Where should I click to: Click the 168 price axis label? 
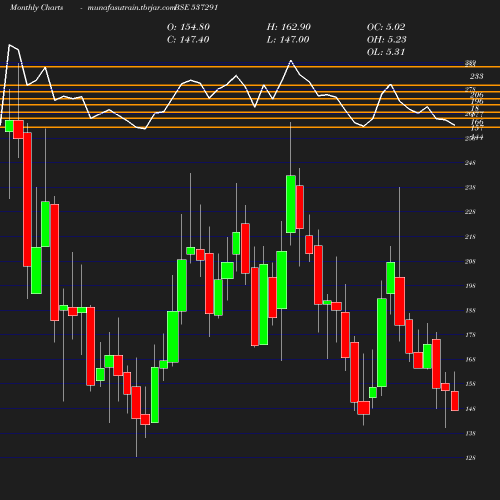(470, 359)
